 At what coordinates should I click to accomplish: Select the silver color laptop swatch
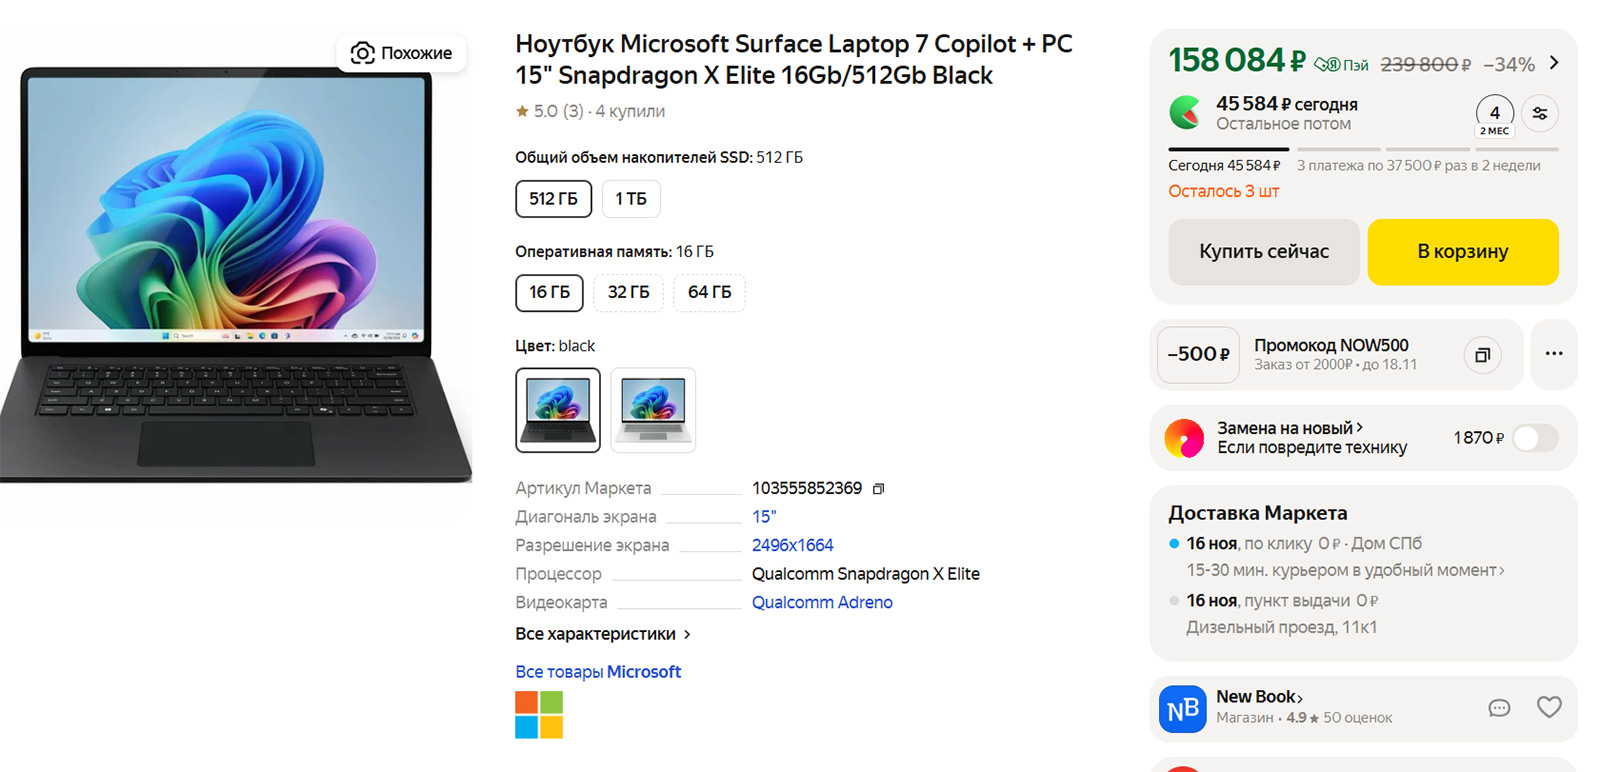(x=653, y=410)
